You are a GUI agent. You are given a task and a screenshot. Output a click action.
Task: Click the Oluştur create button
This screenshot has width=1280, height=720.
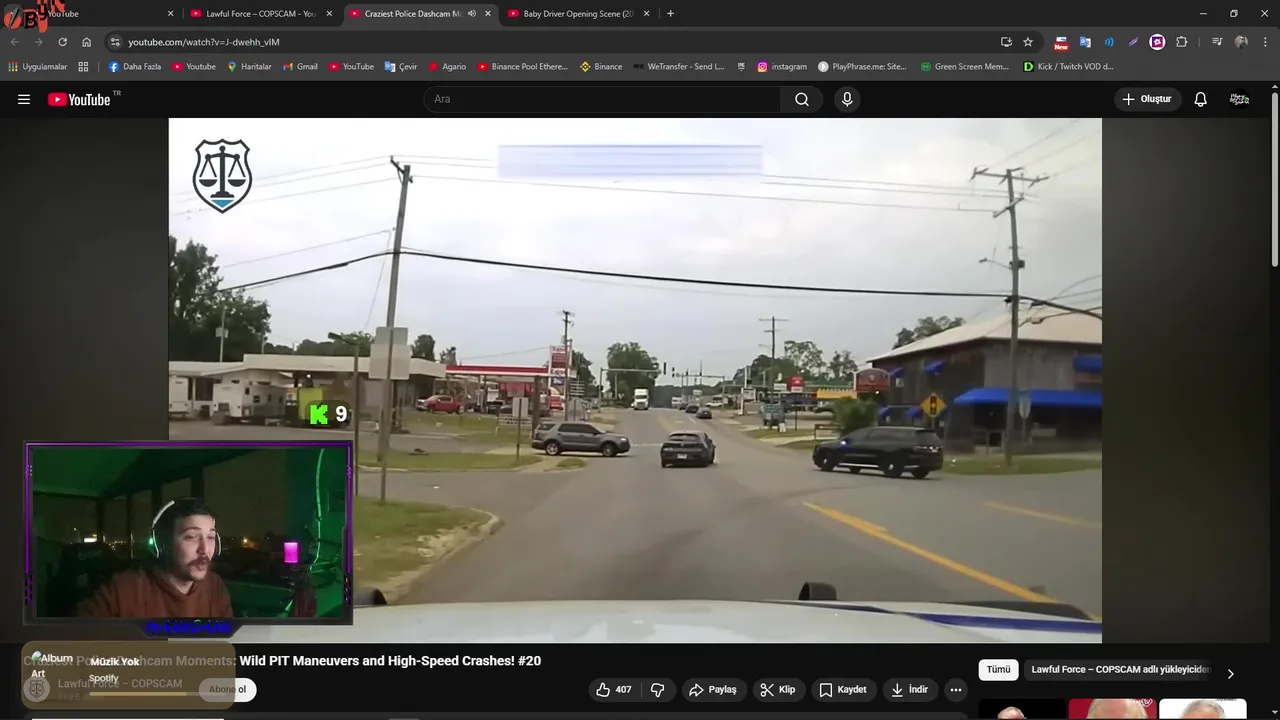click(x=1147, y=99)
